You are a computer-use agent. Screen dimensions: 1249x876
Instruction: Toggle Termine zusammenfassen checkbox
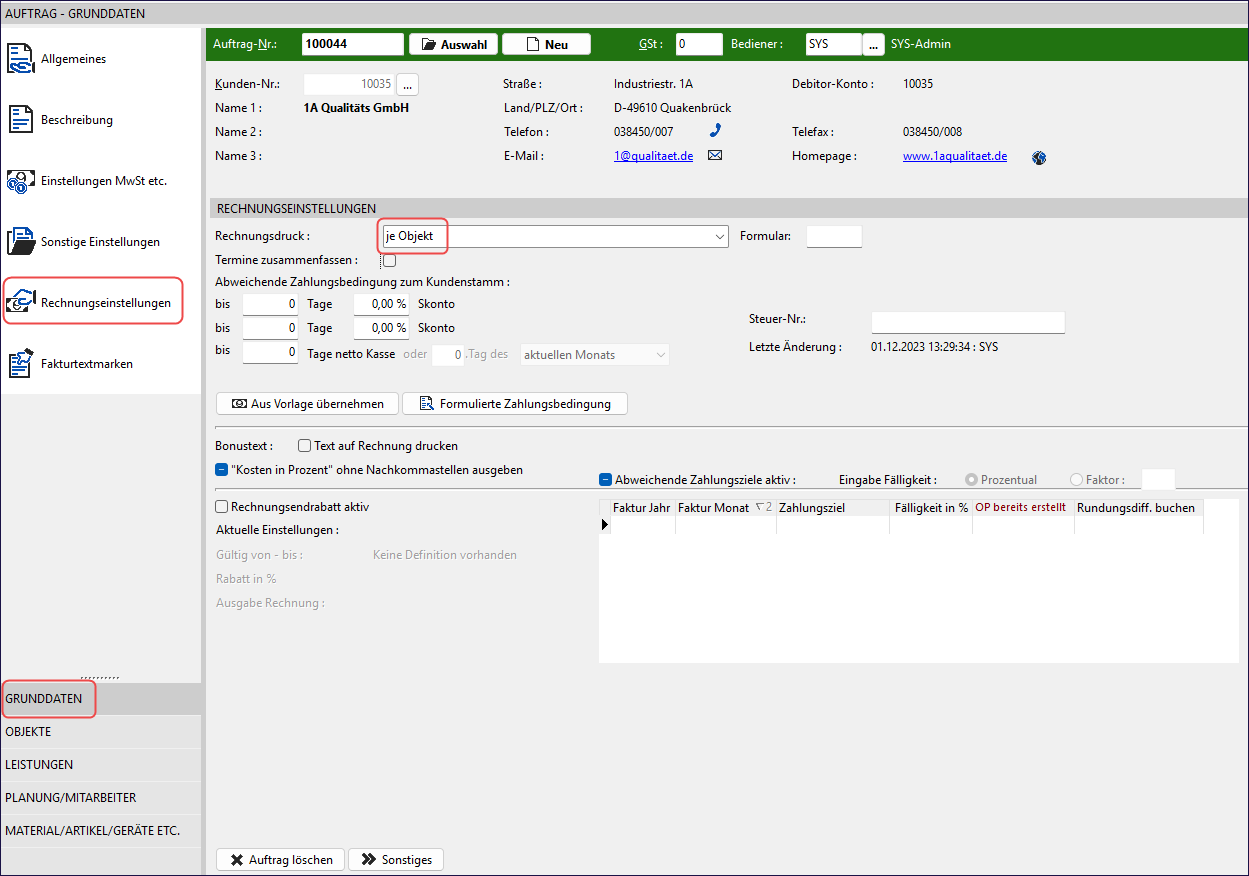(389, 260)
